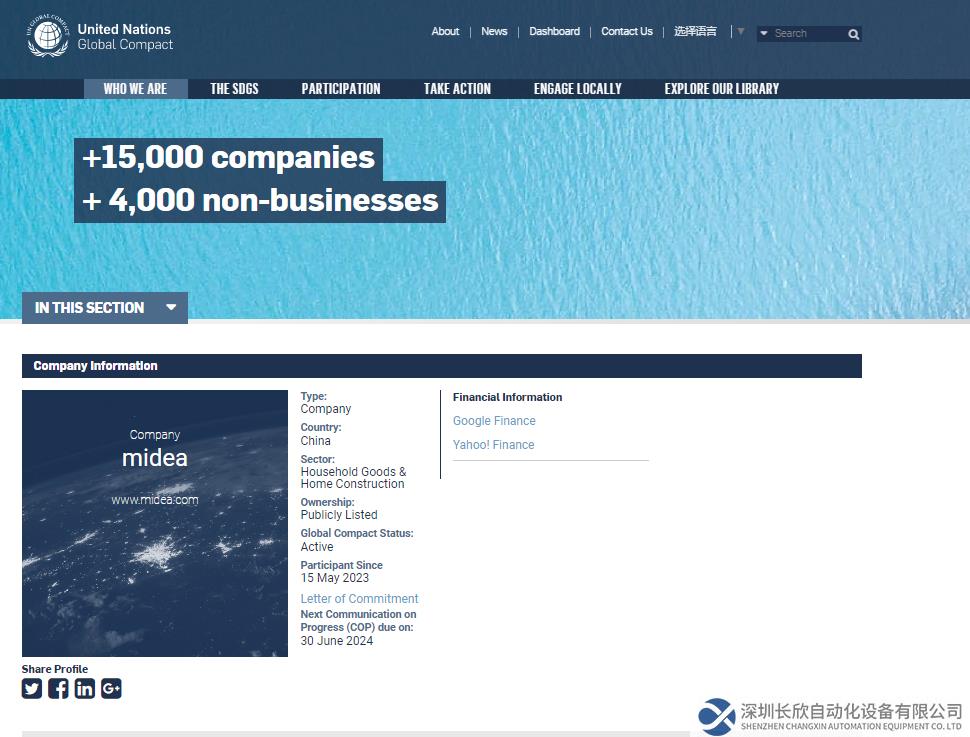The width and height of the screenshot is (970, 737).
Task: Click inside the Search input field
Action: (x=806, y=34)
